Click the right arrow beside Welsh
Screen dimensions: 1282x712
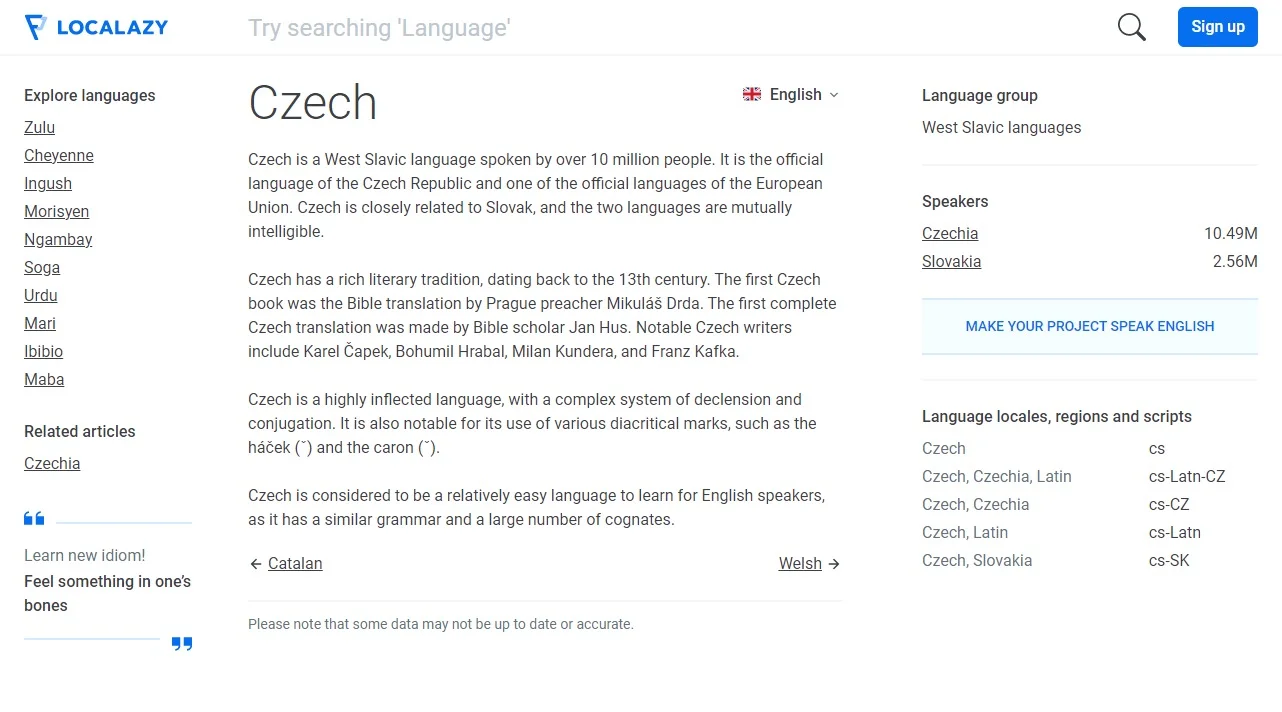coord(834,564)
